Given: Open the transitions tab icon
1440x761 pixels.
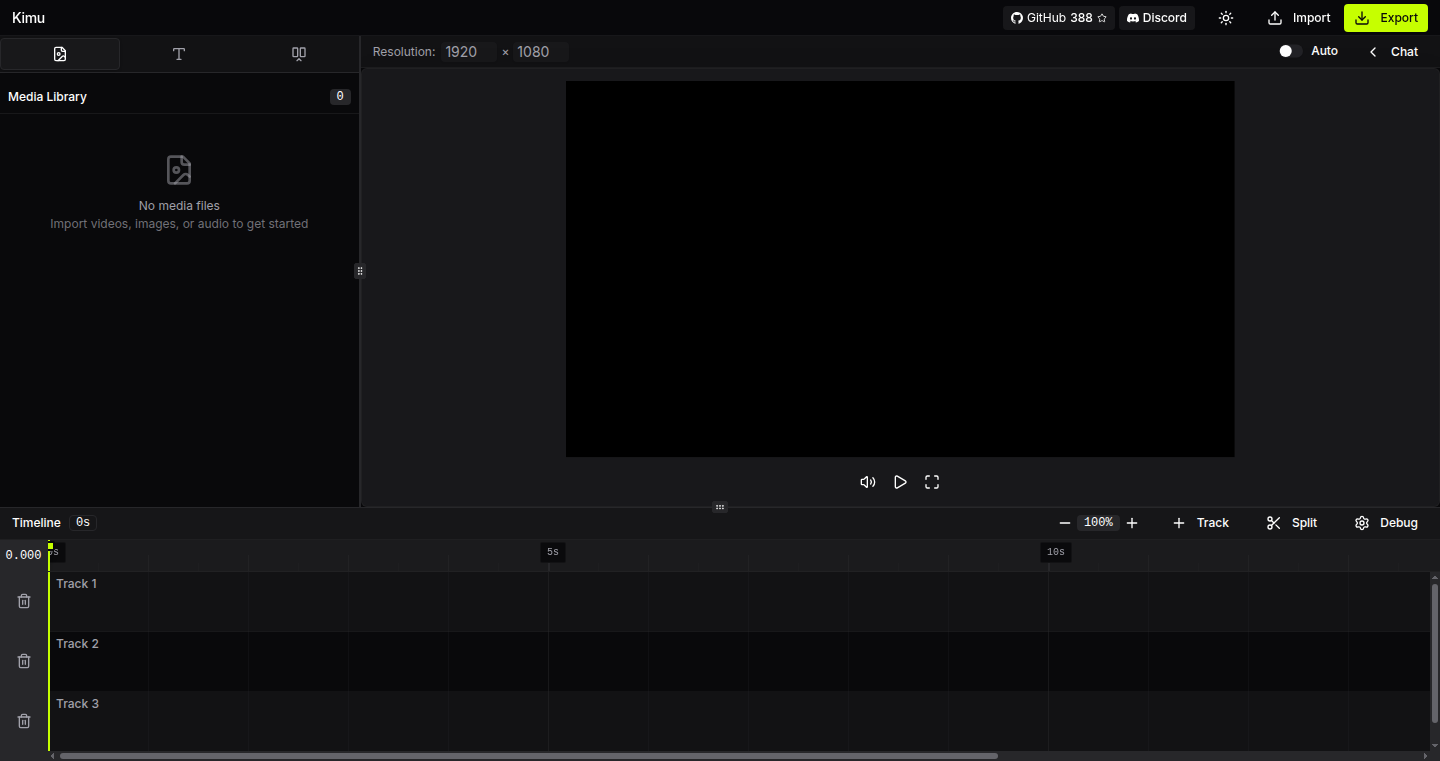Looking at the screenshot, I should point(299,54).
